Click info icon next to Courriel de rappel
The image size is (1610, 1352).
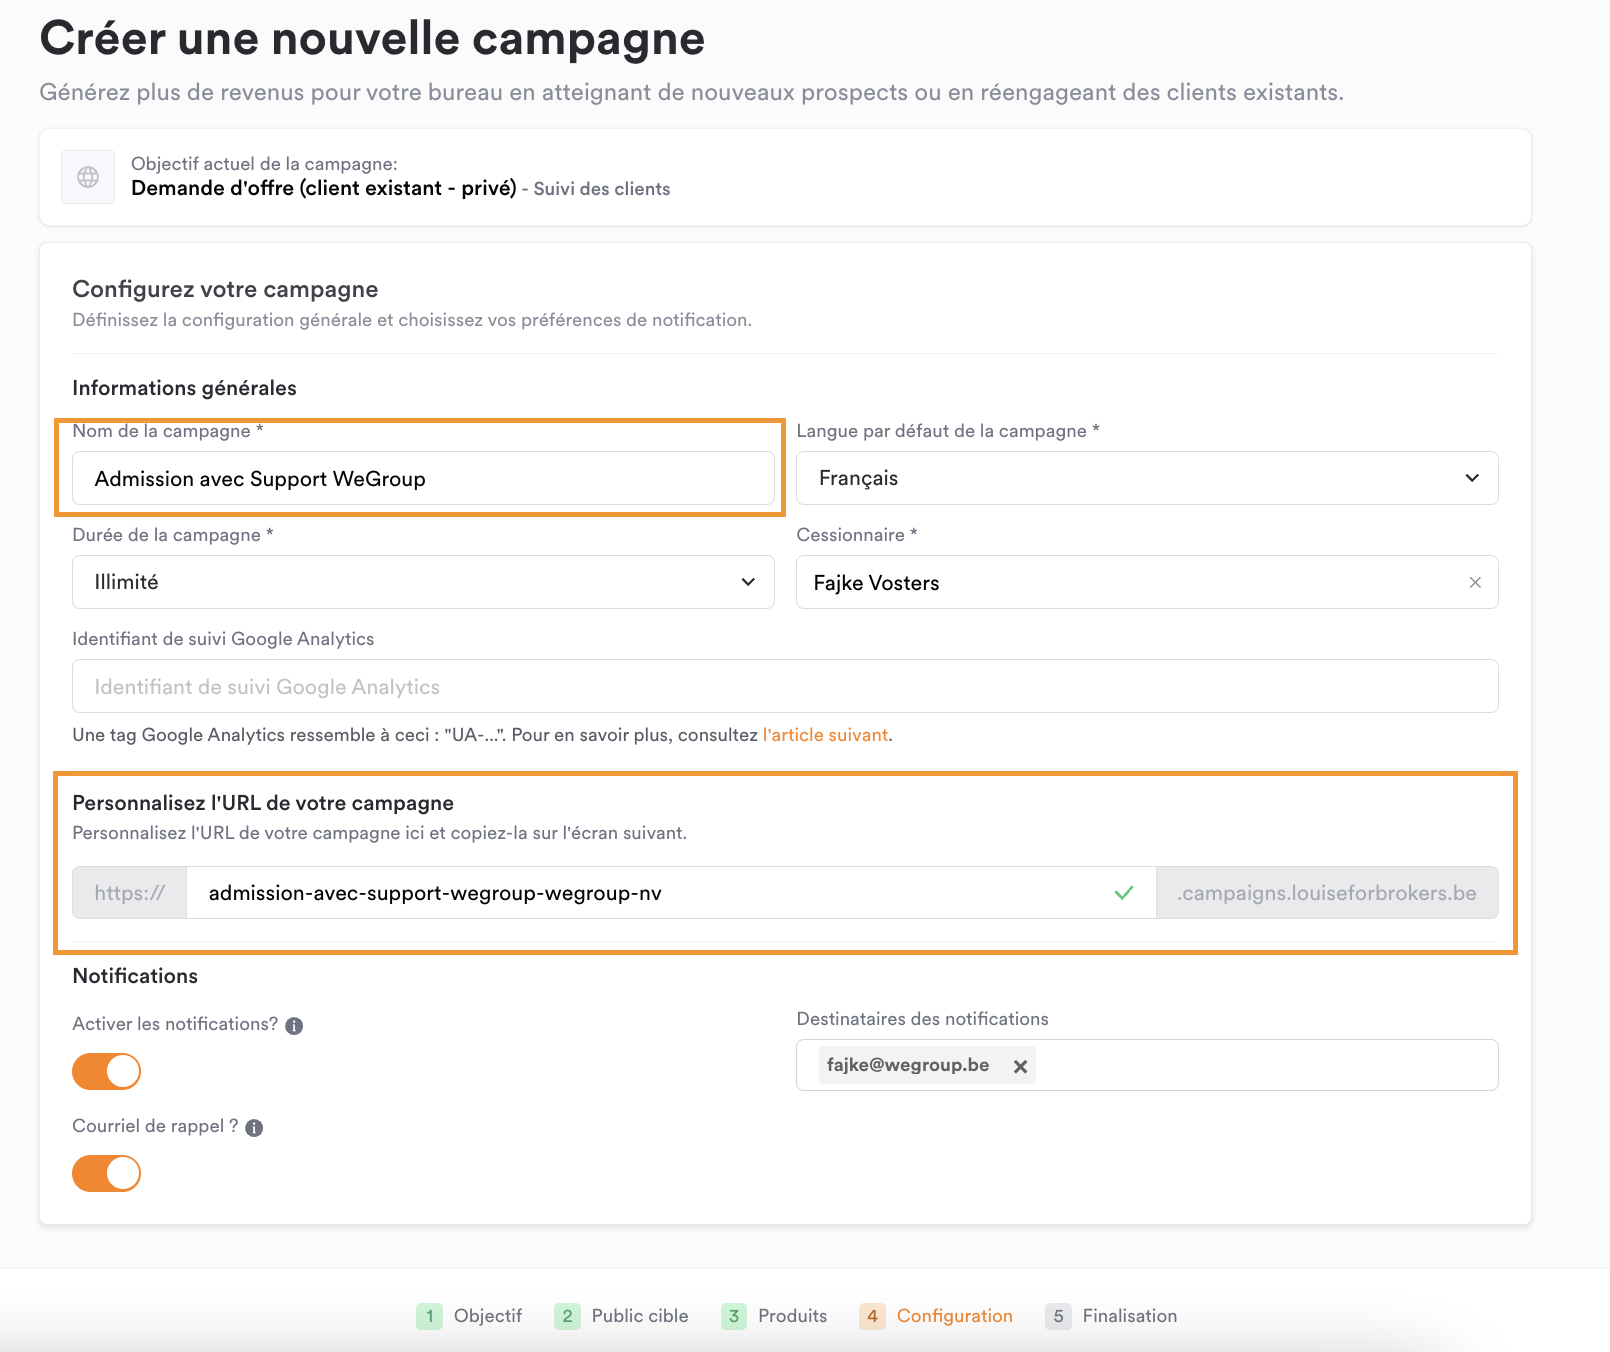coord(254,1127)
